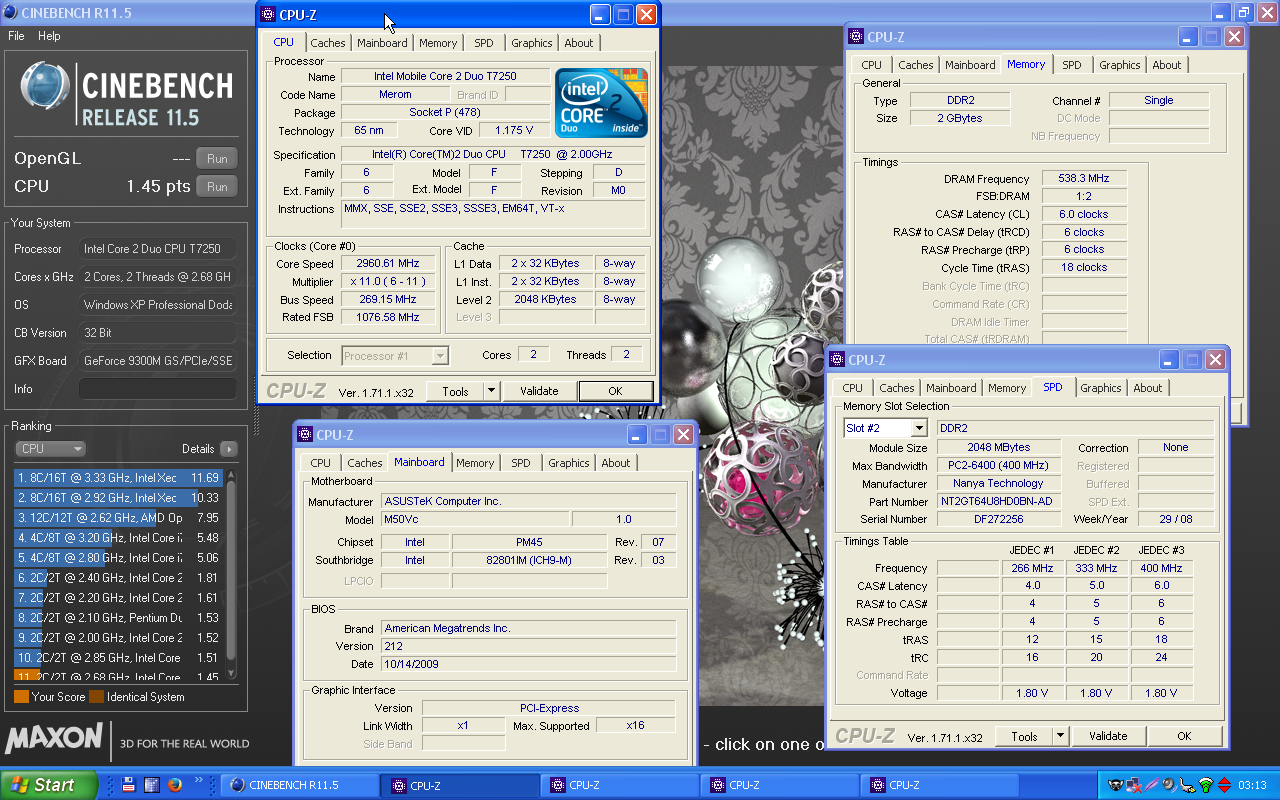The image size is (1280, 800).
Task: Run the CPU benchmark
Action: pos(217,186)
